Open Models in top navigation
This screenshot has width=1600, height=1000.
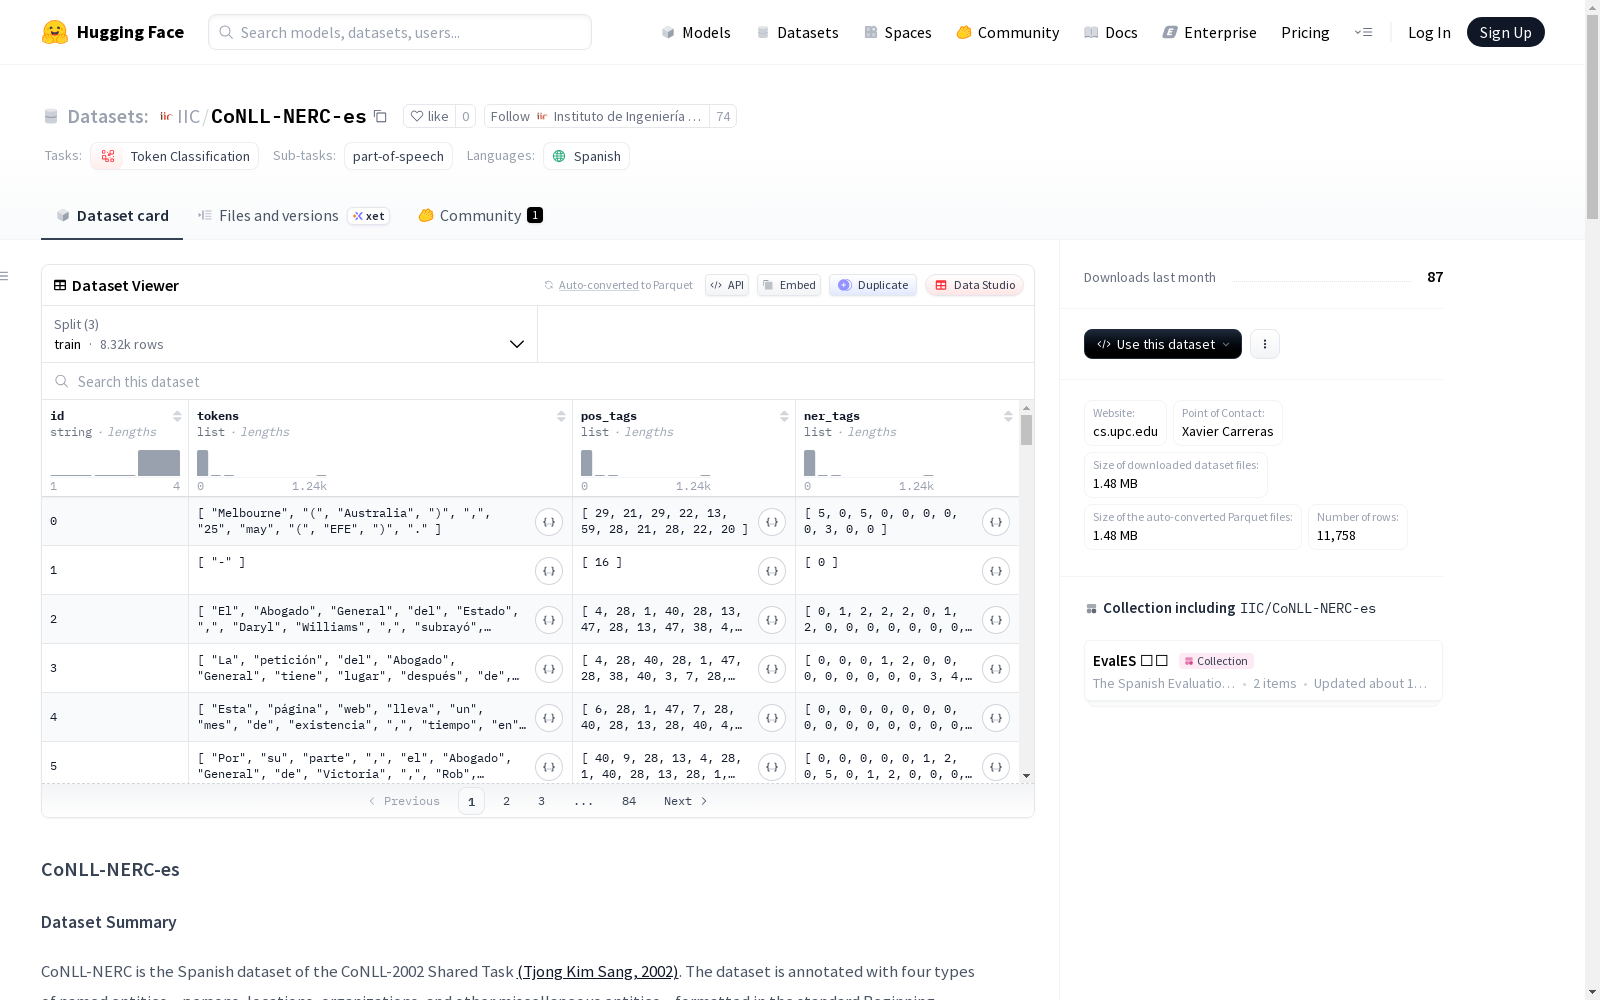696,32
